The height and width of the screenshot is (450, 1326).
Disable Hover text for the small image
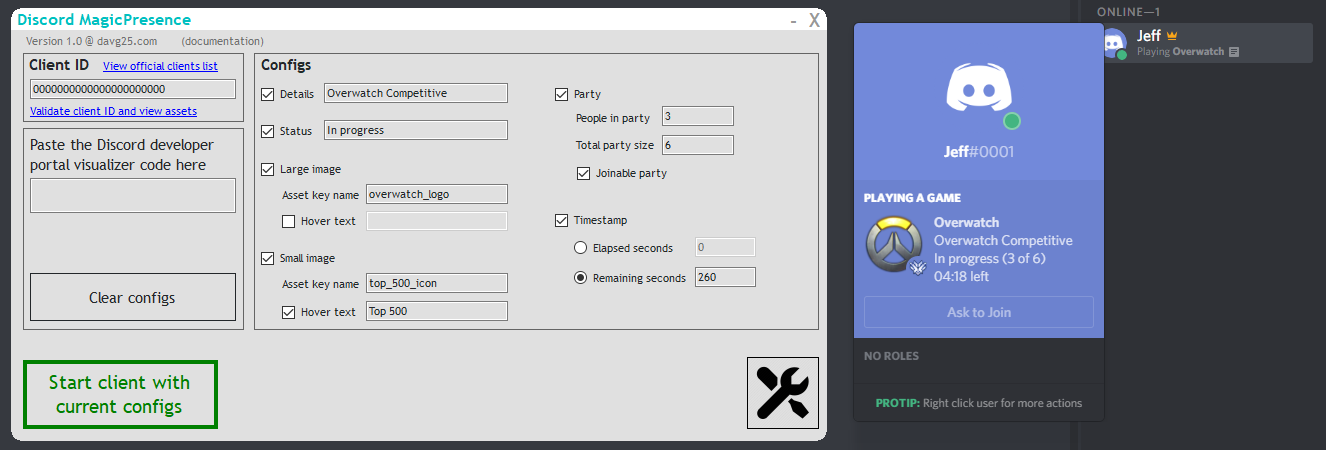[288, 312]
